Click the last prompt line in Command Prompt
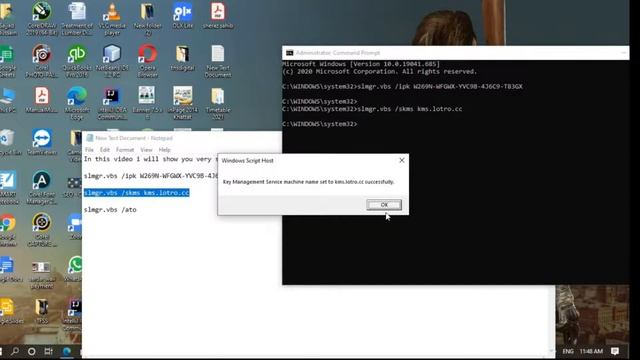 click(320, 124)
